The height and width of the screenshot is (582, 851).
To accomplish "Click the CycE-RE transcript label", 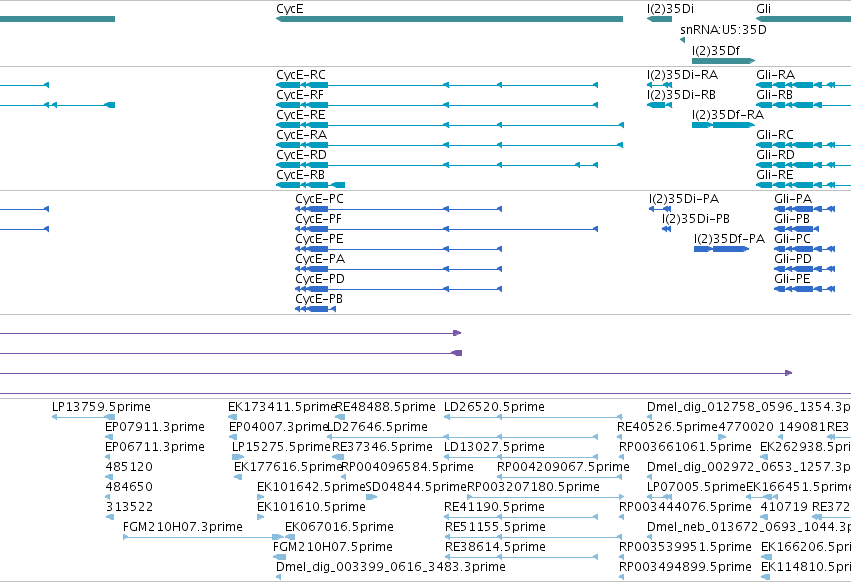I will click(301, 115).
